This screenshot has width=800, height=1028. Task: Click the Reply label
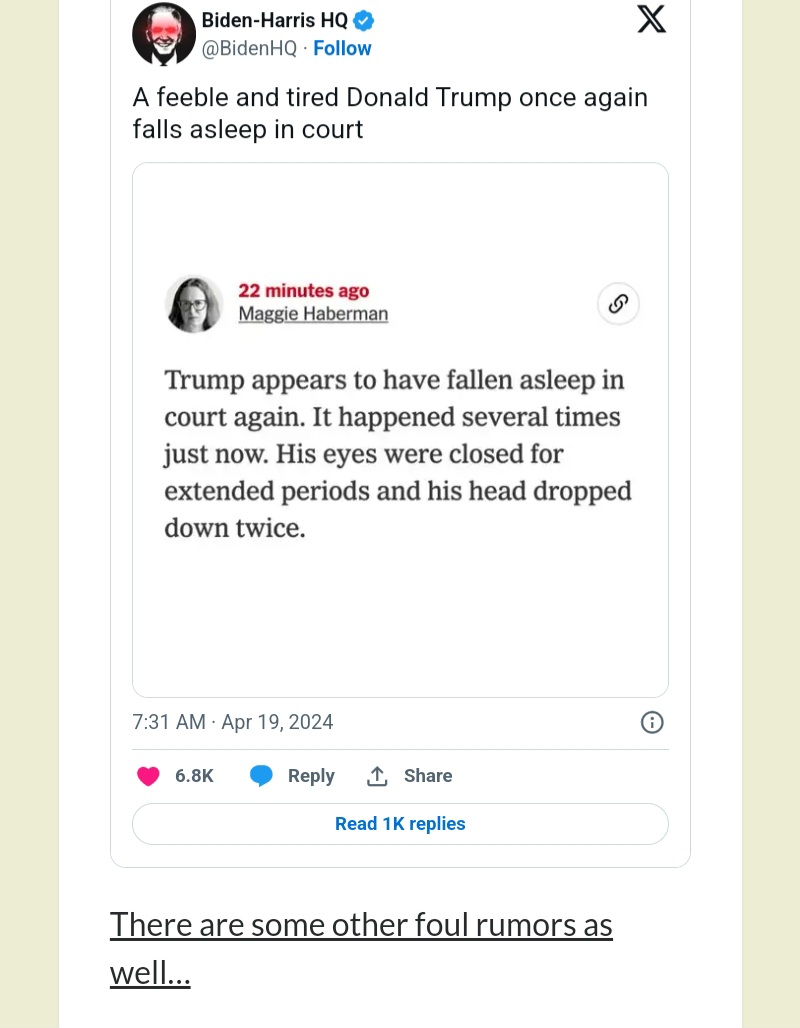coord(311,776)
